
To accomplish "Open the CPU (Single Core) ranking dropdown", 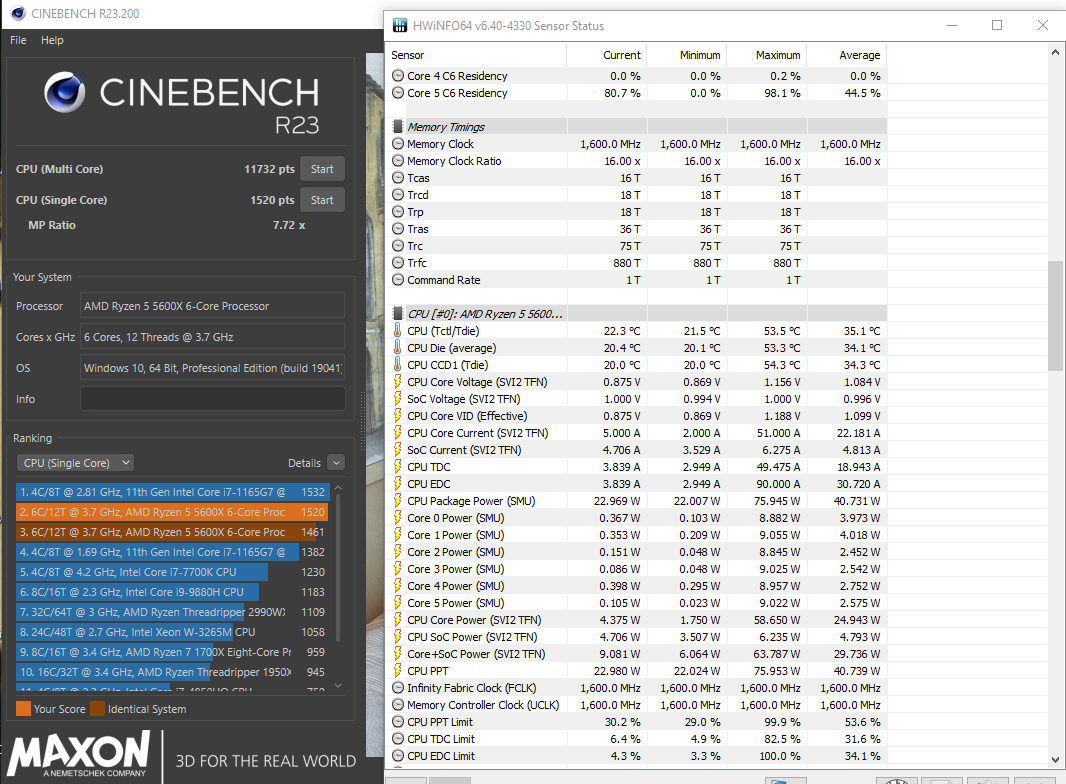I will 75,463.
